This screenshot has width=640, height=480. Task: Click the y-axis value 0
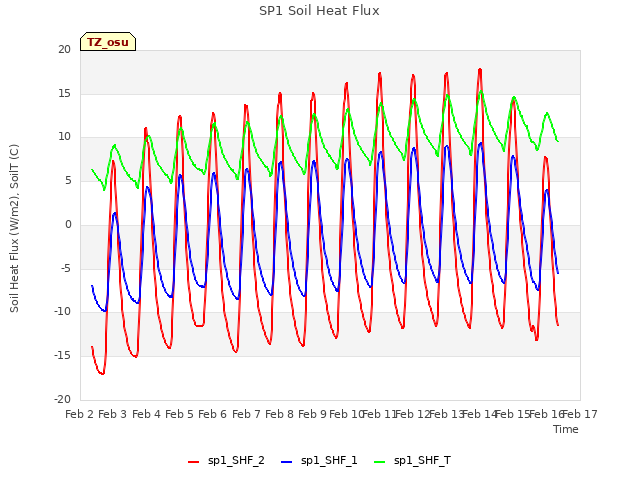(x=68, y=224)
